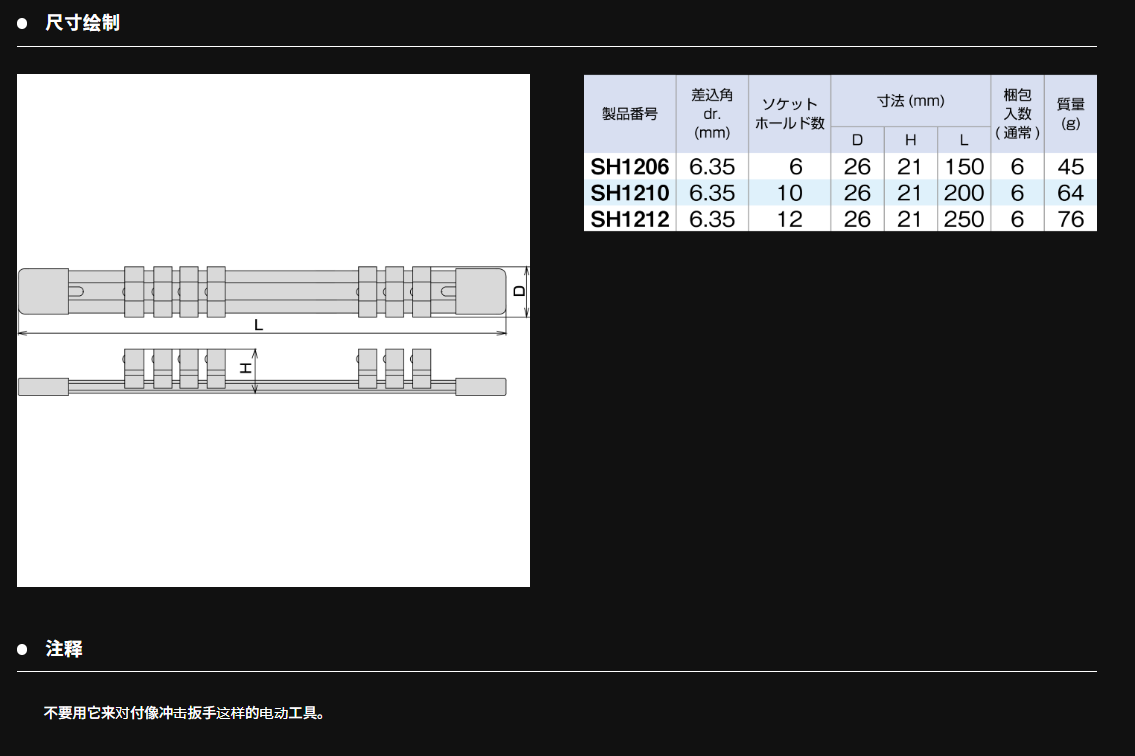Screen dimensions: 1135x756
Task: Click the ソケットホールド数 column header
Action: [x=789, y=114]
